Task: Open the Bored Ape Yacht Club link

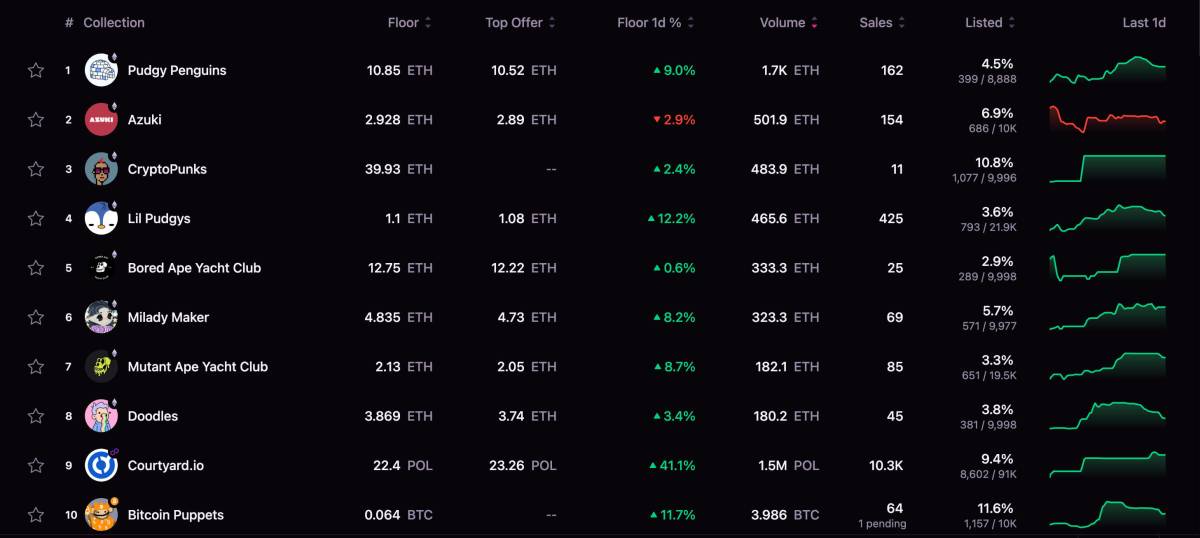Action: 194,268
